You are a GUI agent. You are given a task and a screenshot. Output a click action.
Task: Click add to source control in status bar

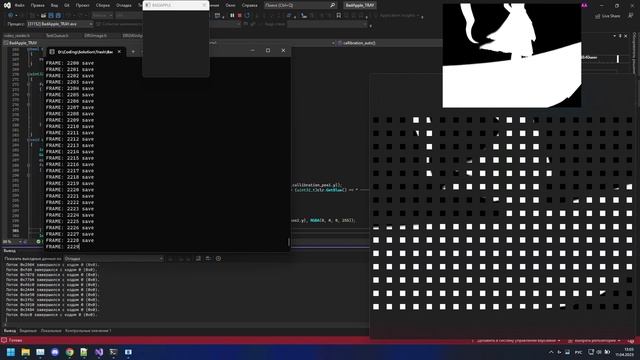[x=516, y=340]
